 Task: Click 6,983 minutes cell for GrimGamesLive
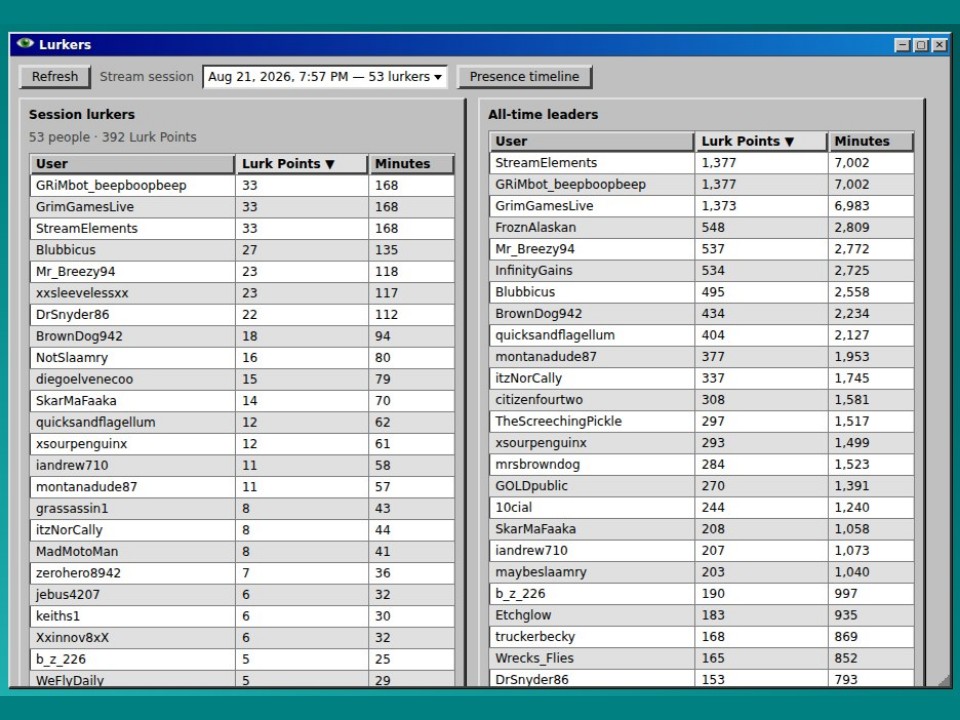(871, 206)
